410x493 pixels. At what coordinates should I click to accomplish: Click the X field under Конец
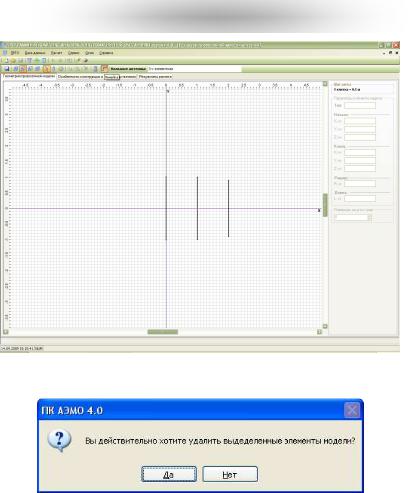click(360, 152)
